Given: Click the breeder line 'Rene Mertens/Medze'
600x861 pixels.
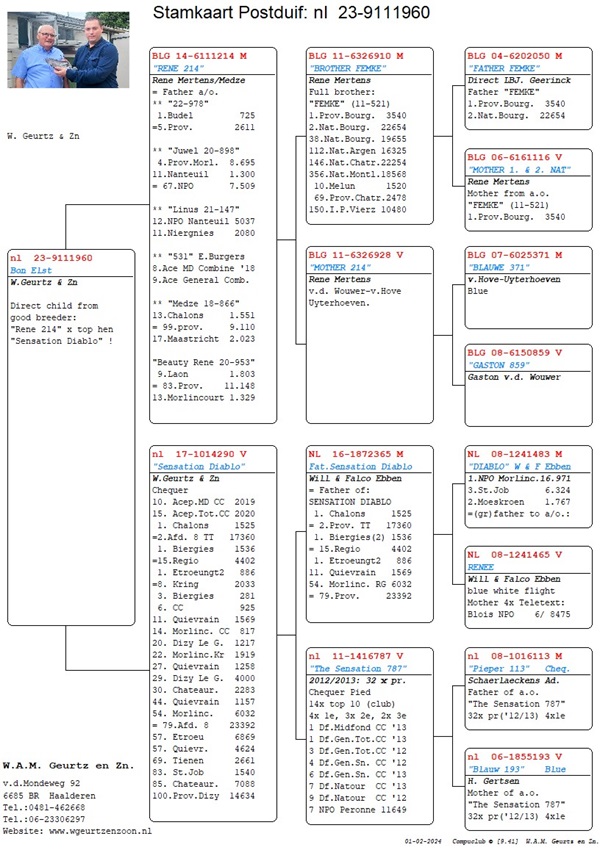Looking at the screenshot, I should [x=199, y=80].
